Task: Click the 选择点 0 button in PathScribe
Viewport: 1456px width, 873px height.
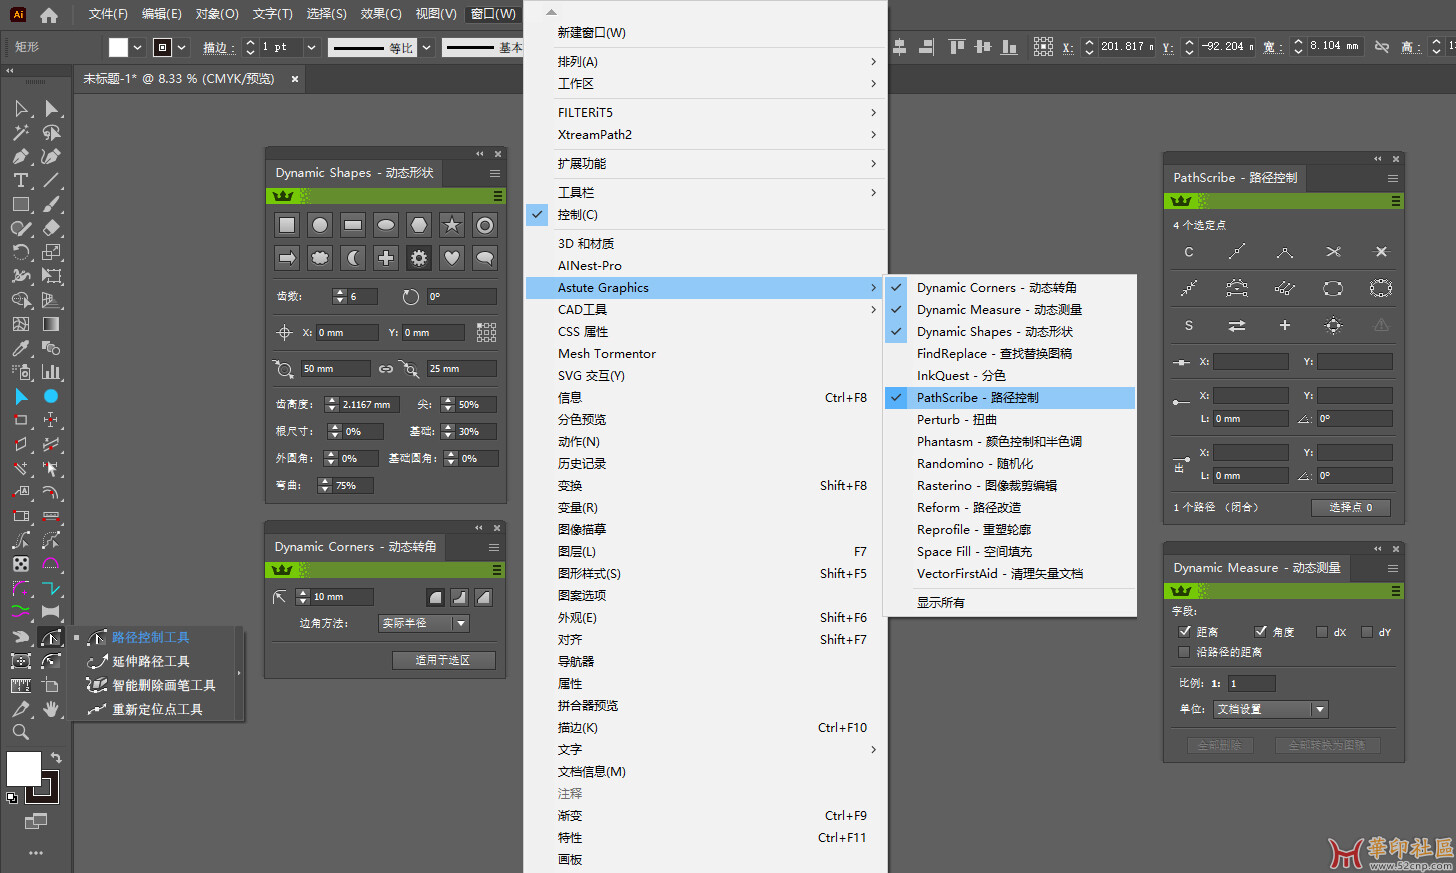Action: click(x=1350, y=507)
